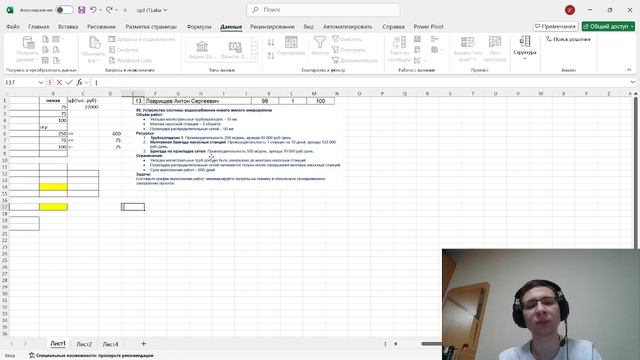Open the Structure (outline) group
The width and height of the screenshot is (640, 360).
(524, 49)
